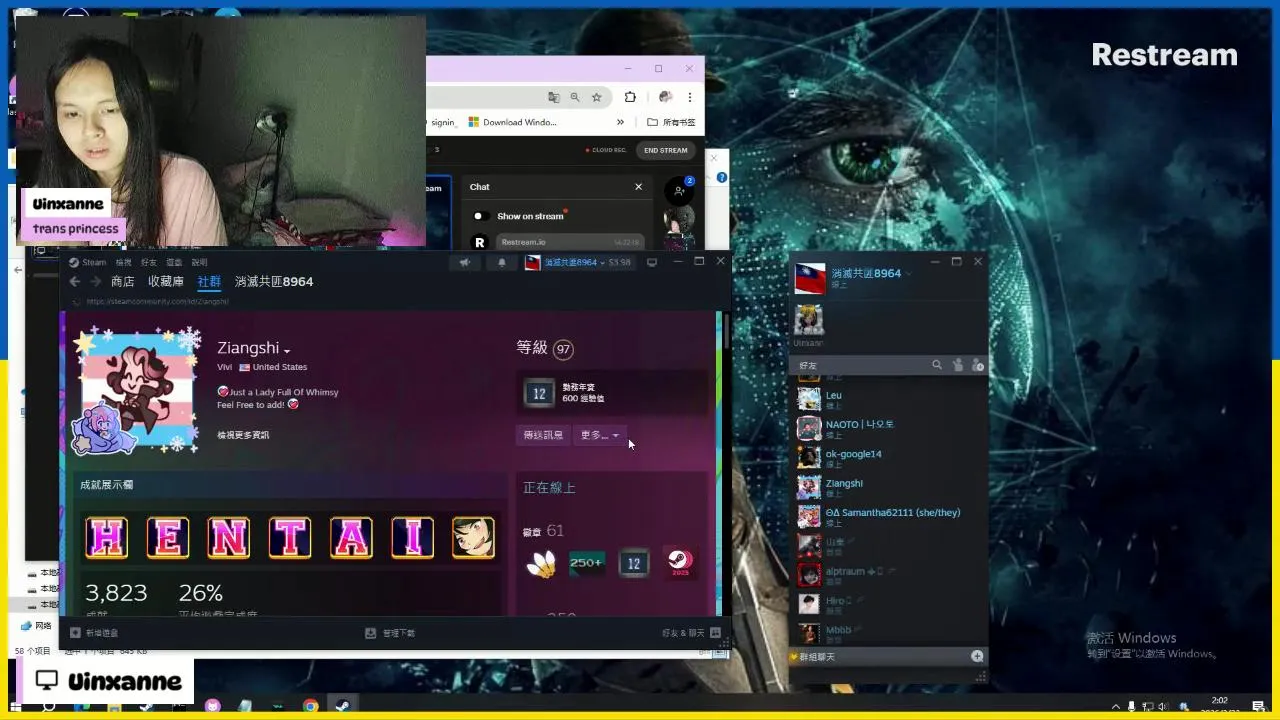Open the Download Windows bookmark
The height and width of the screenshot is (720, 1280).
click(x=512, y=122)
